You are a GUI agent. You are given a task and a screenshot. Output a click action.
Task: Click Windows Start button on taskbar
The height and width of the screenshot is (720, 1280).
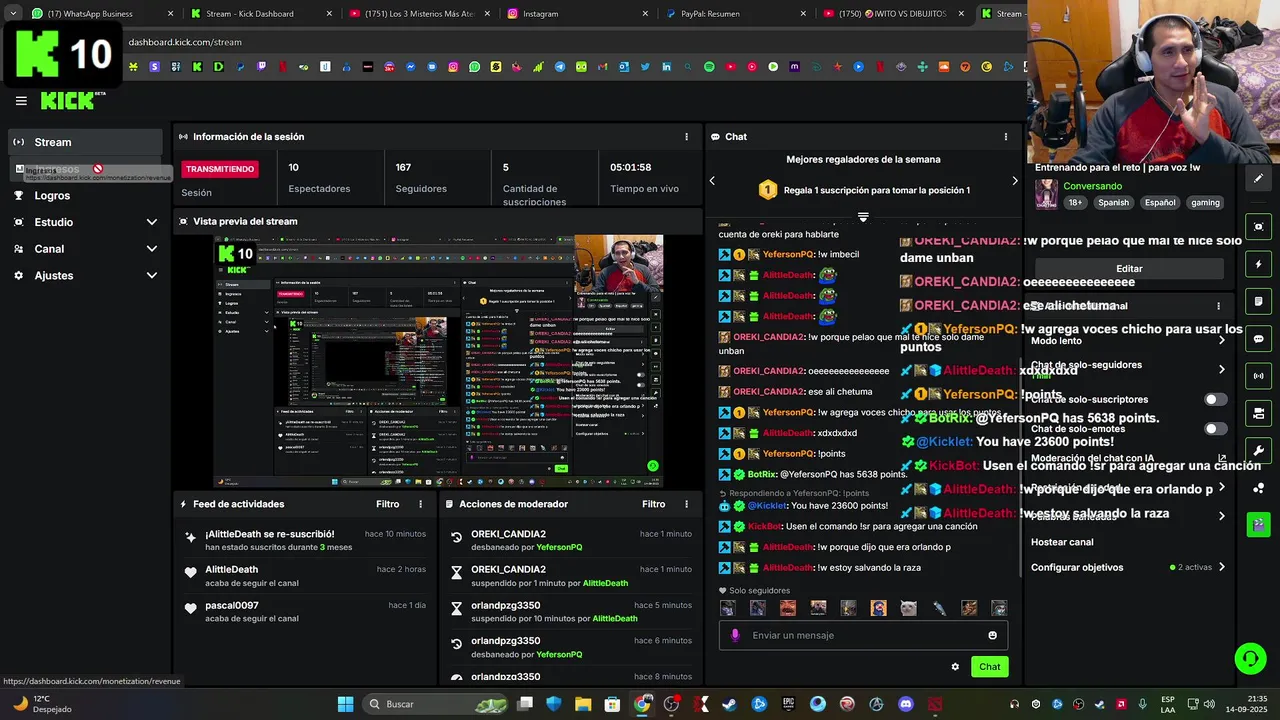[345, 704]
